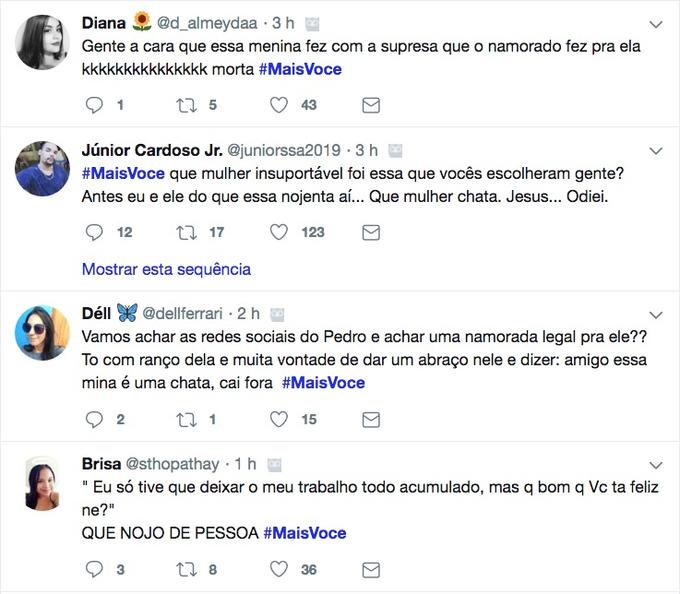View Brisa's profile avatar
Image resolution: width=680 pixels, height=594 pixels.
point(42,484)
